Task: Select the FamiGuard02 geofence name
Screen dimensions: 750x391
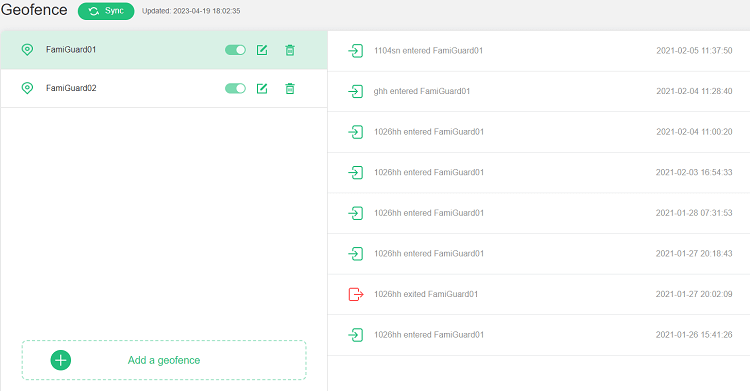Action: coord(71,88)
